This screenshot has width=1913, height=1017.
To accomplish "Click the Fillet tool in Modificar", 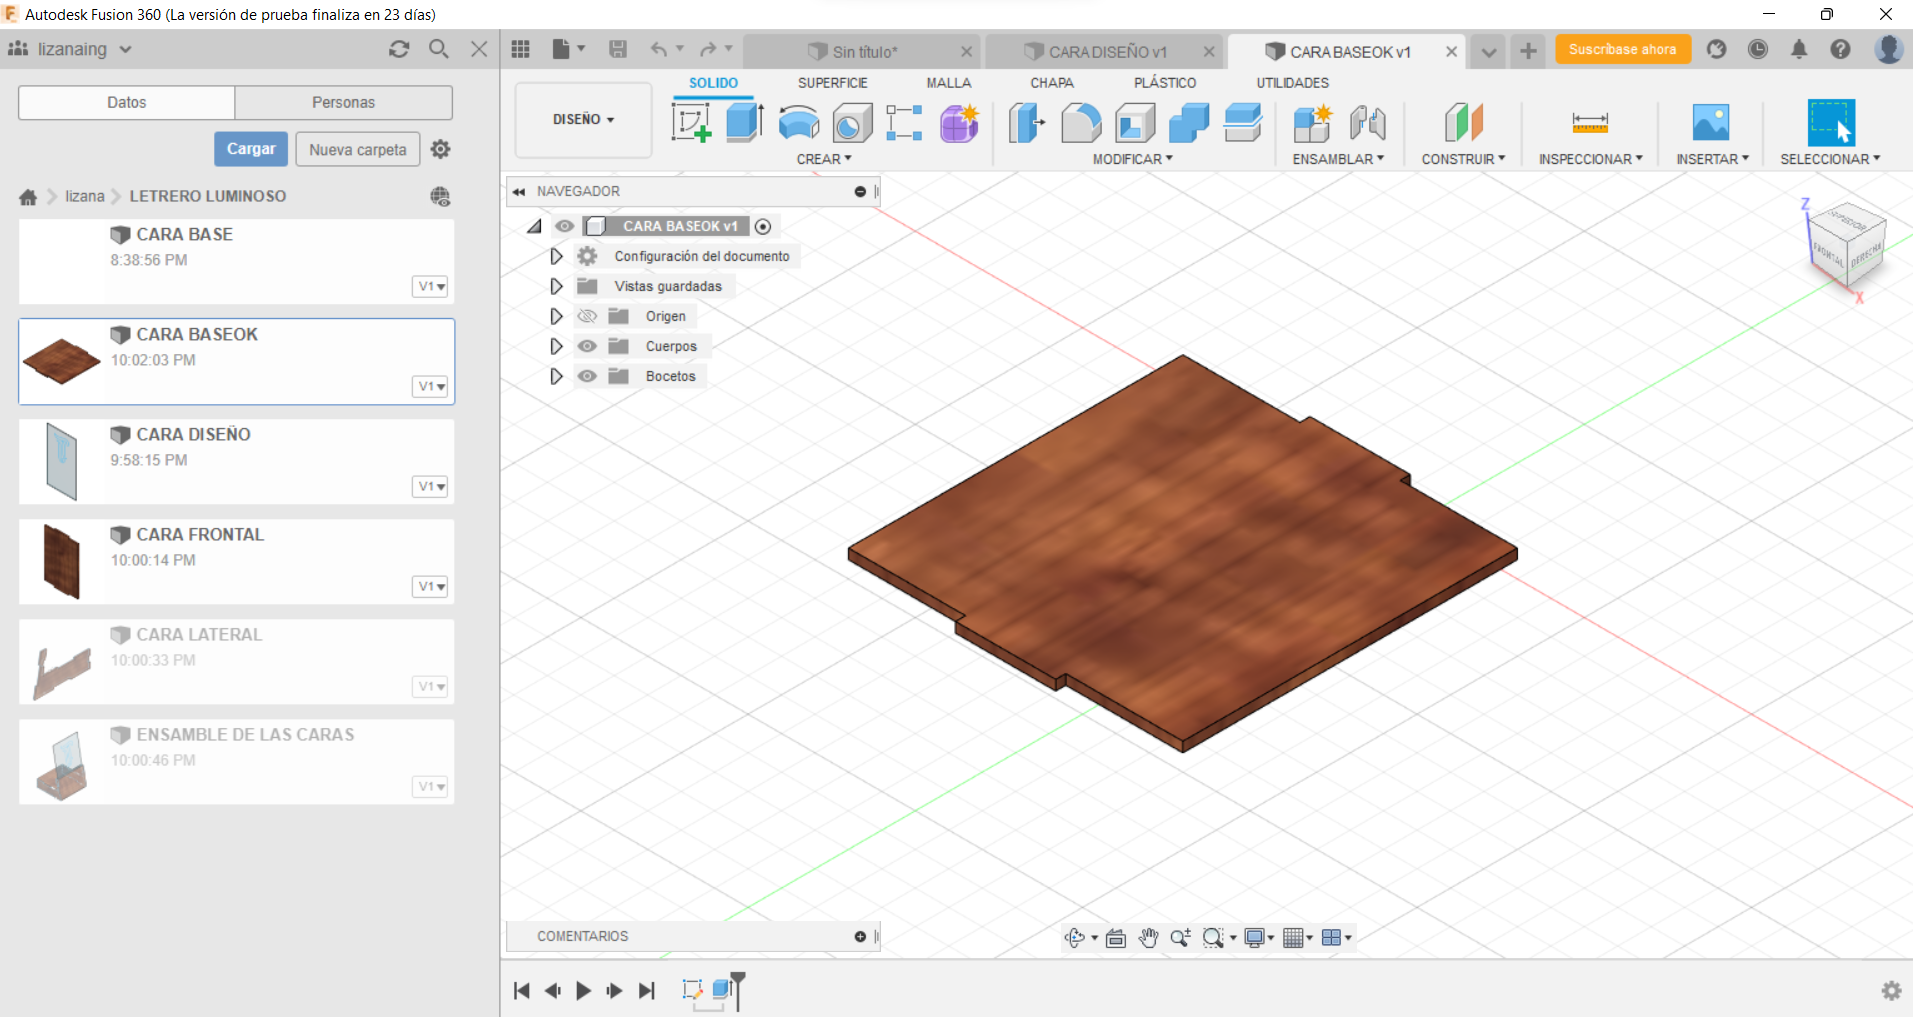I will (x=1081, y=123).
